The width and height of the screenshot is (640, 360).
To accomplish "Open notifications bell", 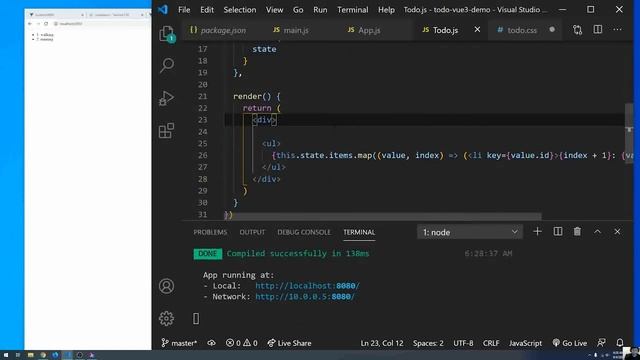I will pyautogui.click(x=620, y=343).
